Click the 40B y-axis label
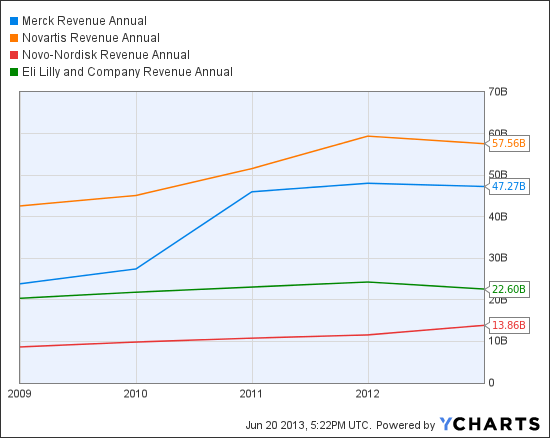This screenshot has height=438, width=550. click(498, 217)
